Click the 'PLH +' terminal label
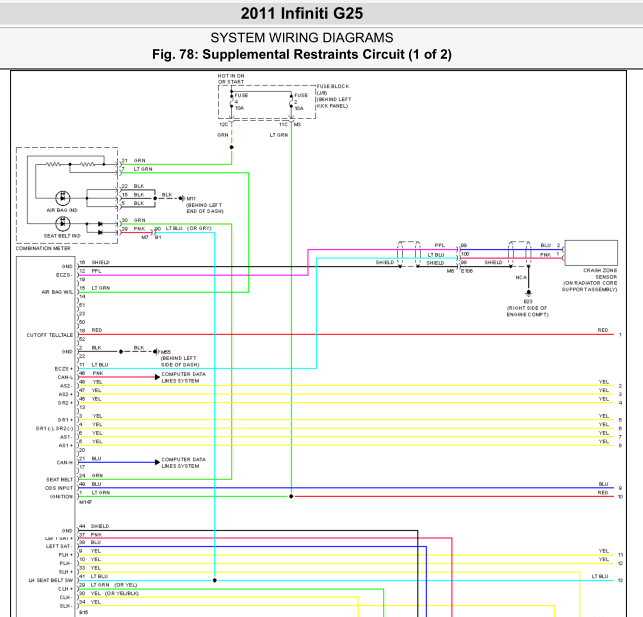 click(x=66, y=555)
